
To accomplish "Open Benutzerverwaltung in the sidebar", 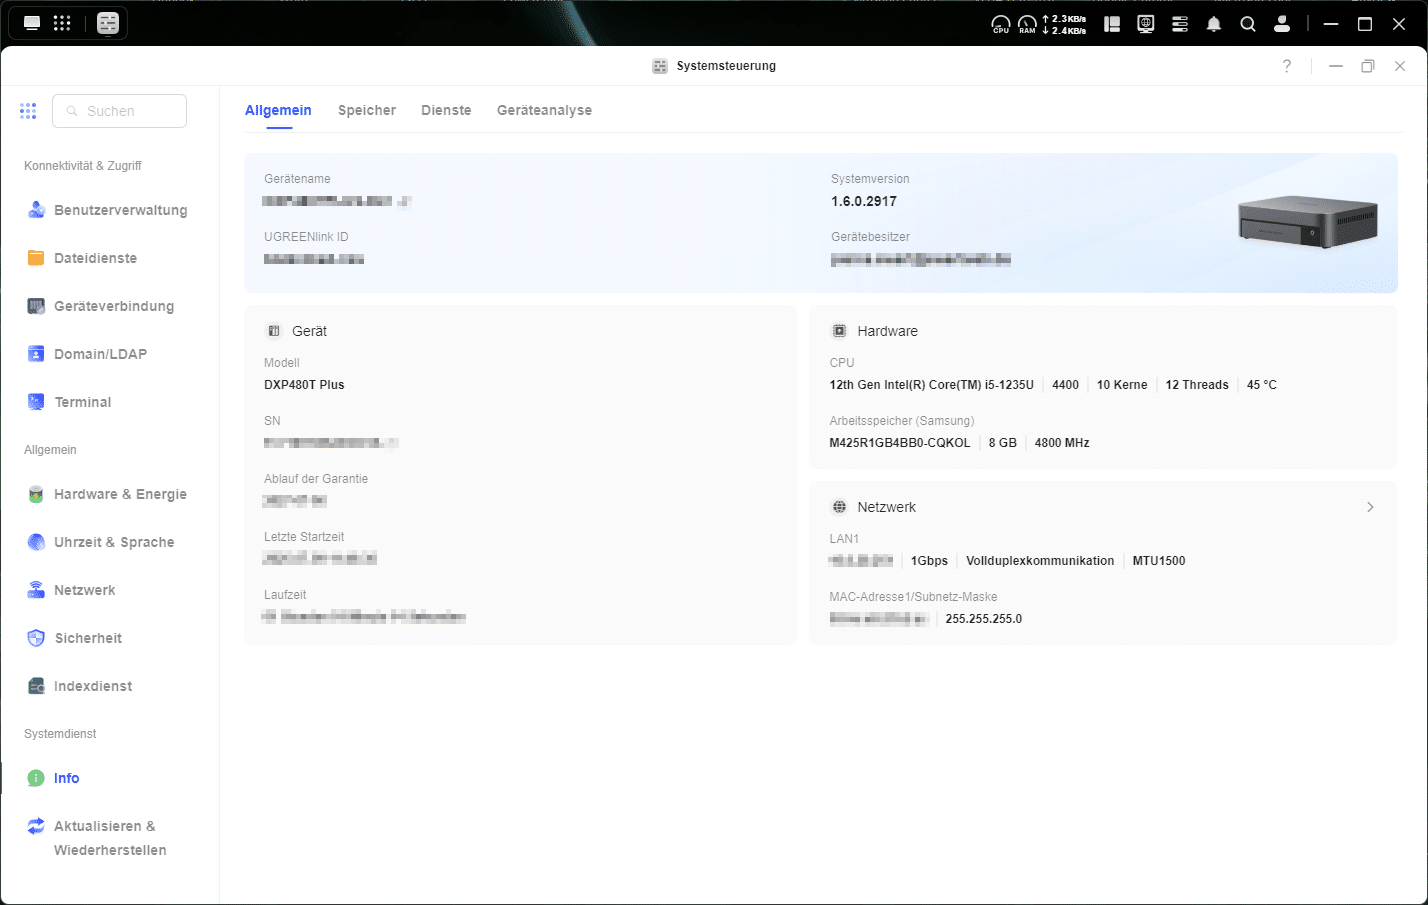I will [x=120, y=210].
